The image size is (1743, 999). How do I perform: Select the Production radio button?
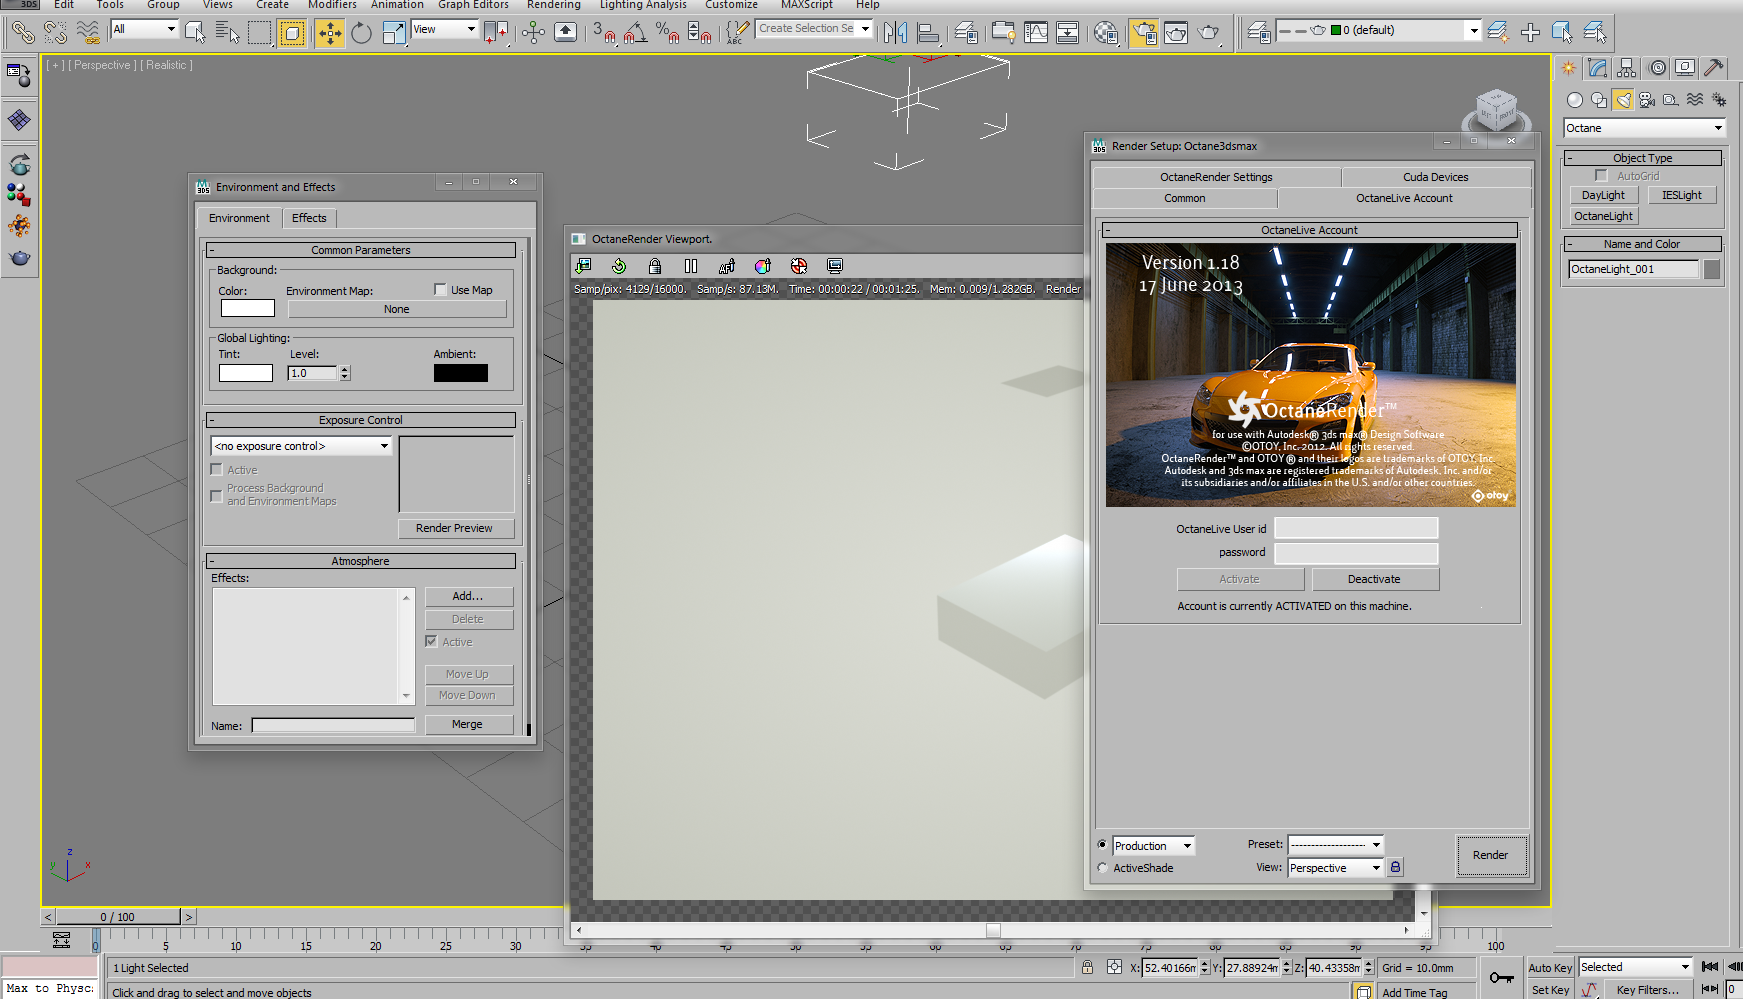[1103, 845]
